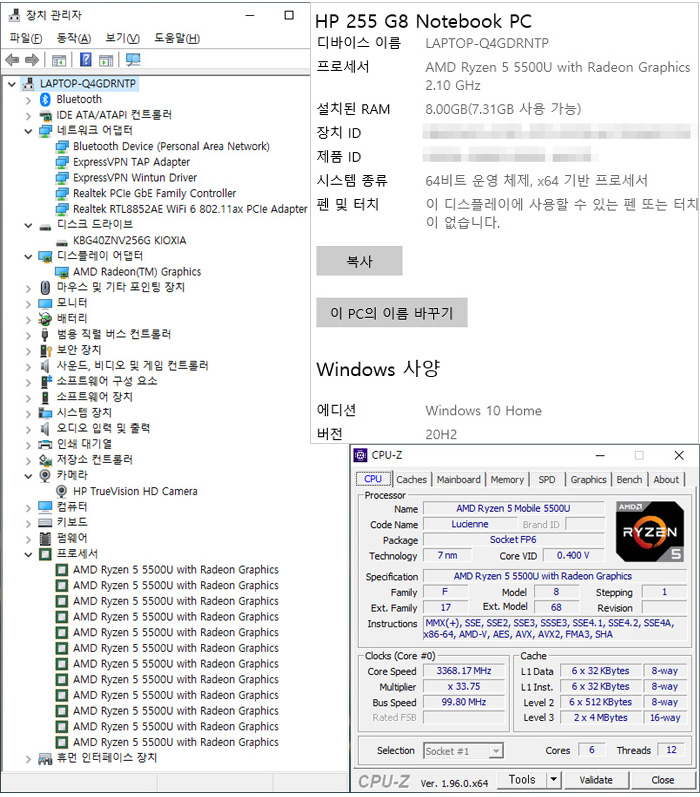The image size is (700, 797).
Task: Select Realtek RTL8852AE WiFi 6 adapter
Action: tap(190, 209)
